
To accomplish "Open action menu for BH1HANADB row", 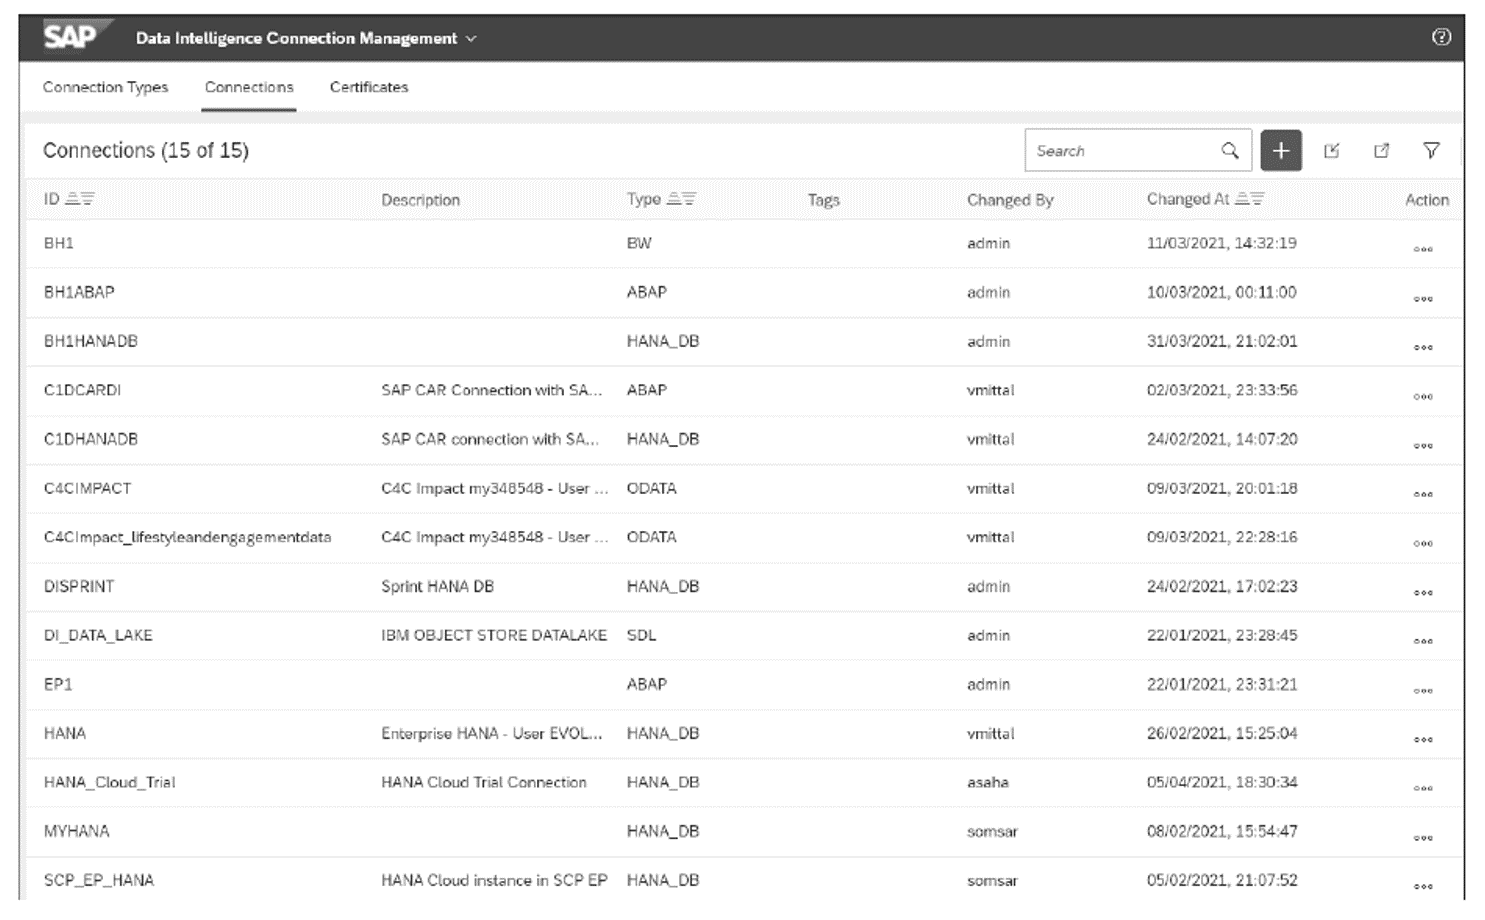I will click(x=1423, y=347).
